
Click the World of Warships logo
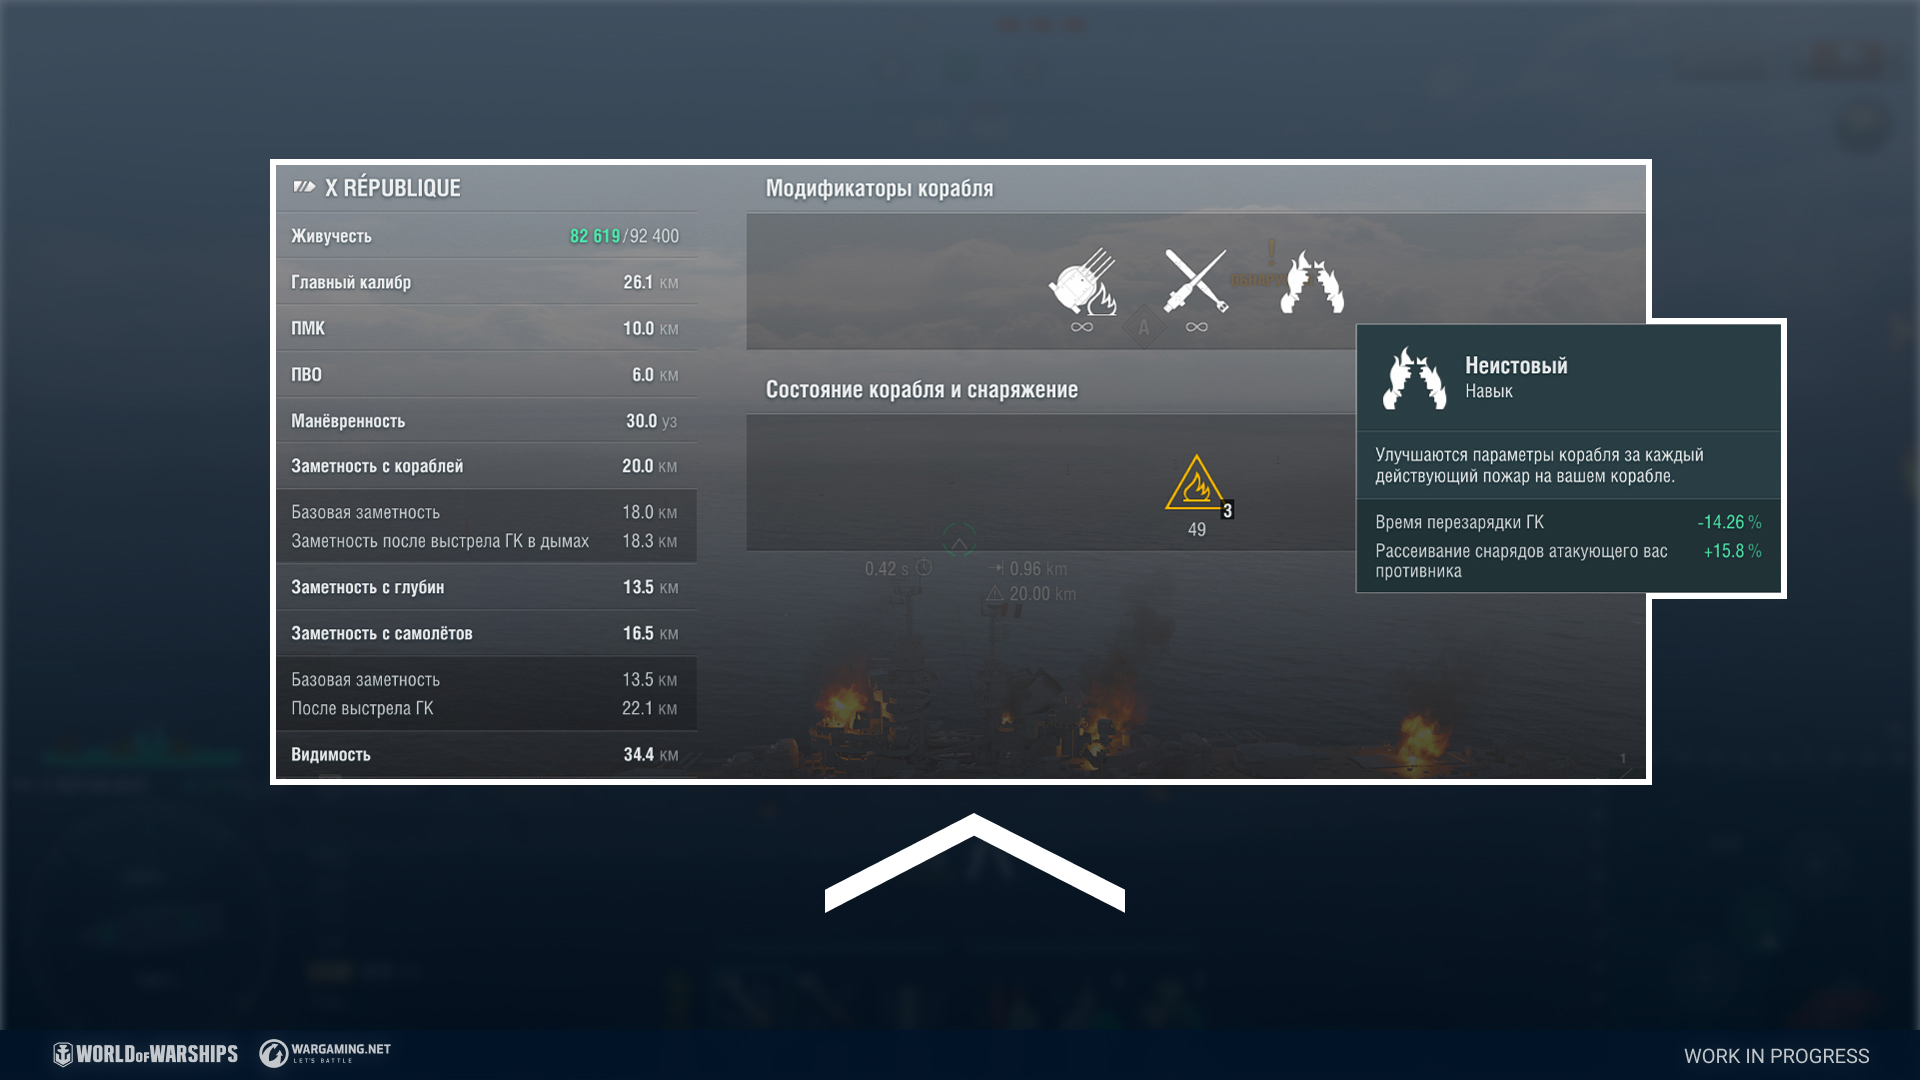pyautogui.click(x=146, y=1053)
